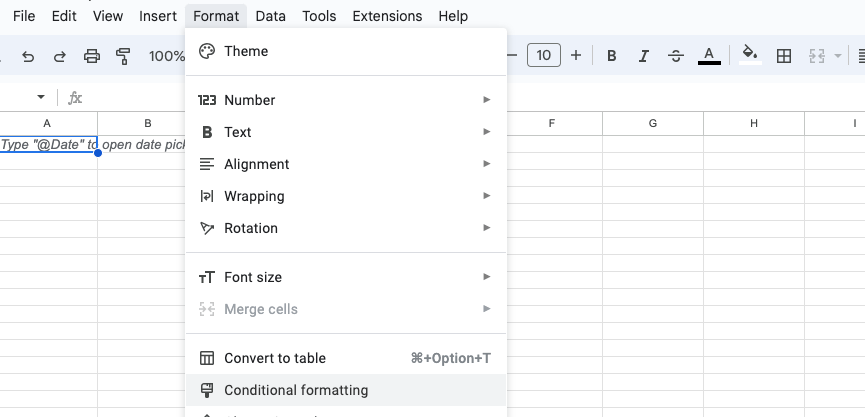Select Convert to table menu item

coord(346,358)
